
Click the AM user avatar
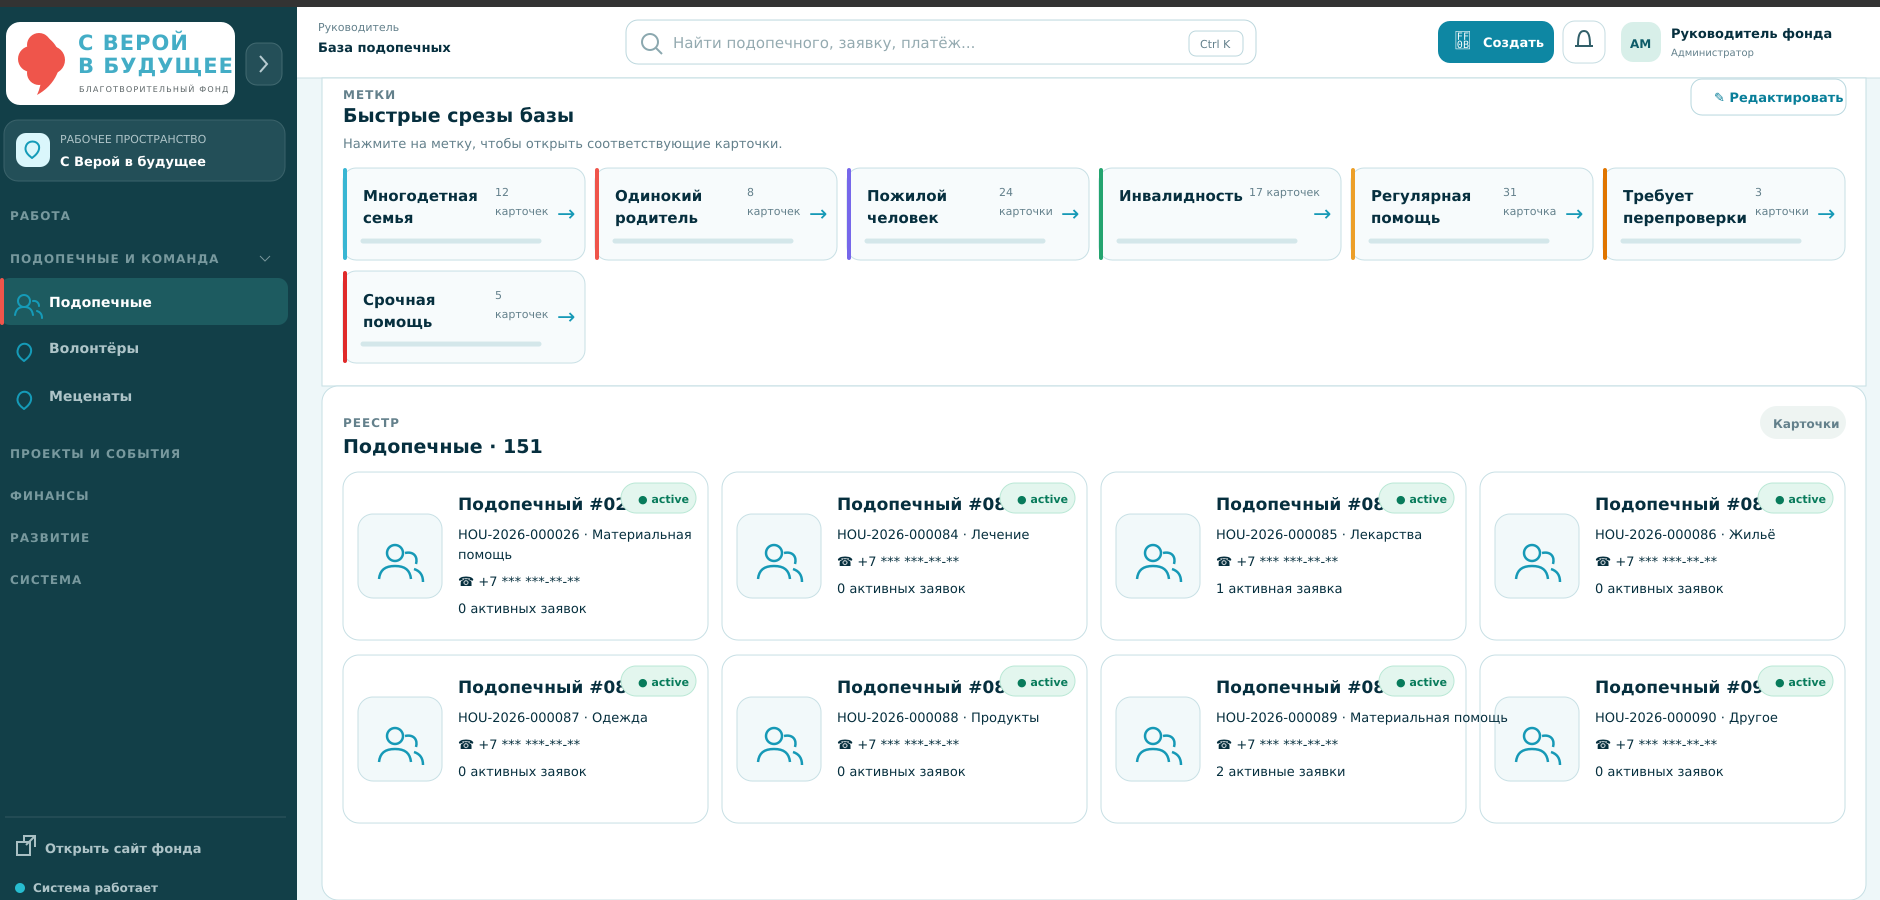(1640, 43)
